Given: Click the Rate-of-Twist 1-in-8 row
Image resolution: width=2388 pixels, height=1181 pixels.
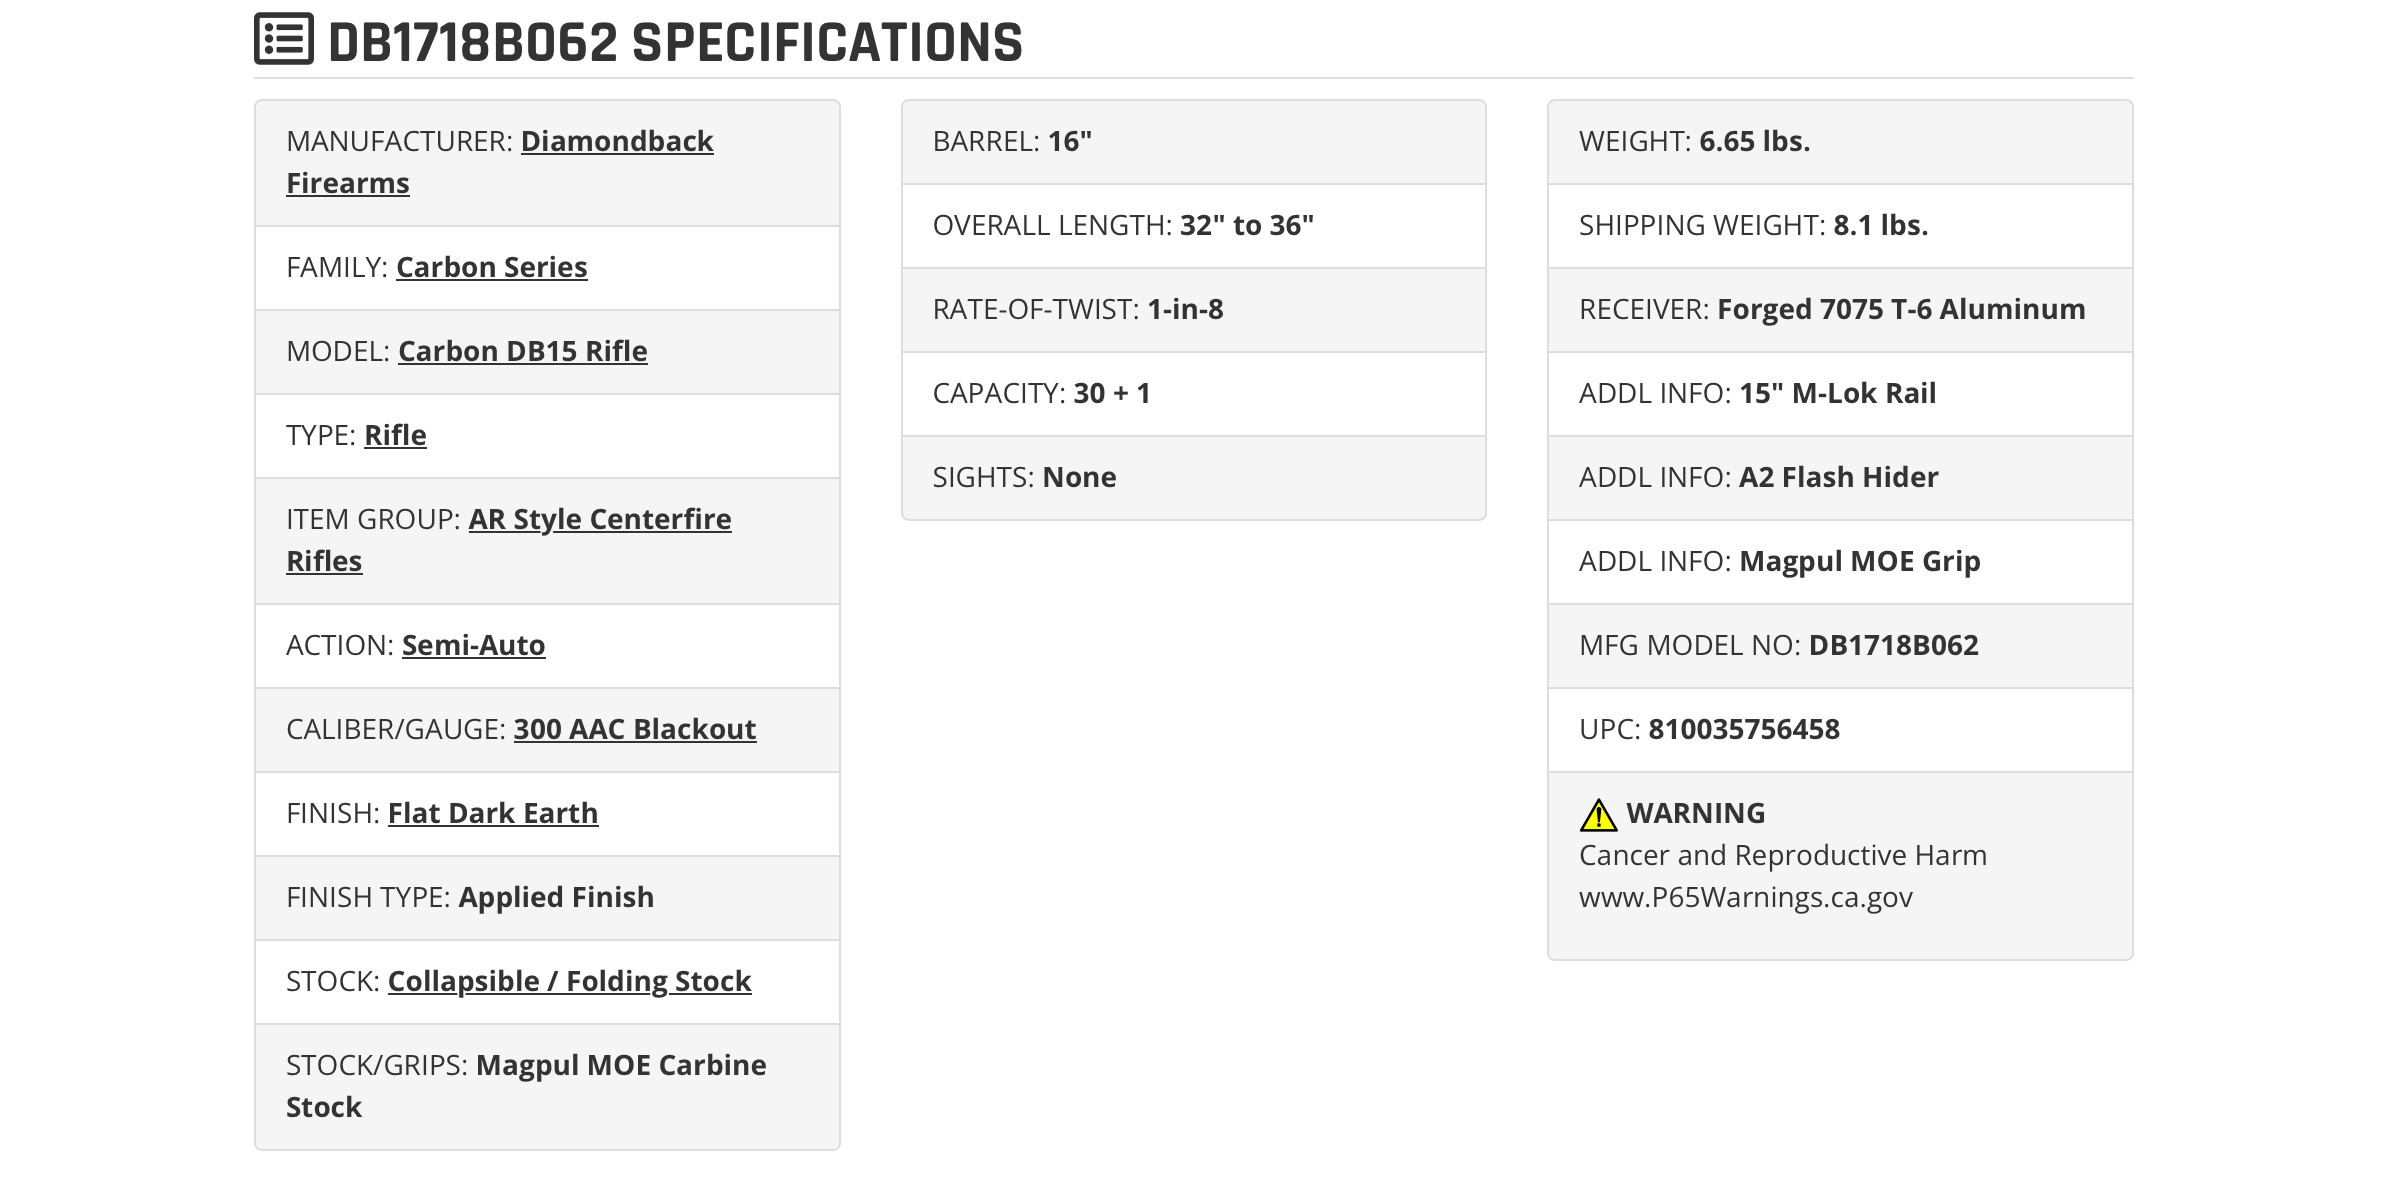Looking at the screenshot, I should [1194, 310].
